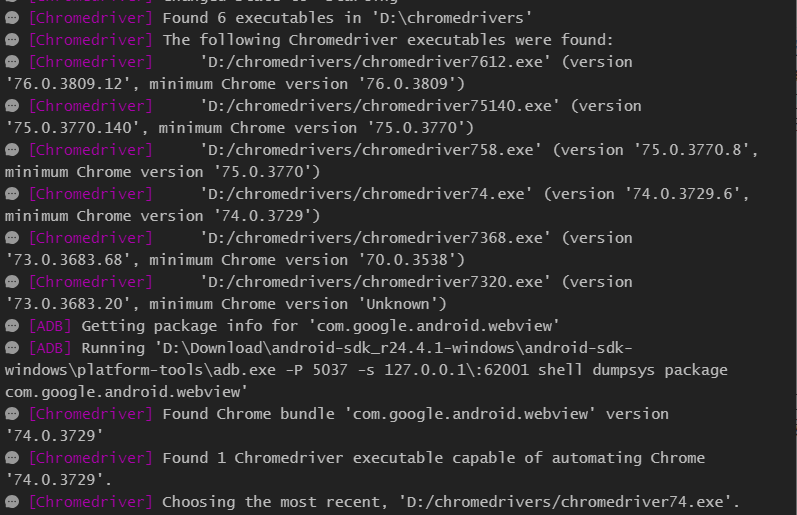Click the bubble icon beside the ADB 'Running' line
Screen dimensions: 797x515
(12, 348)
